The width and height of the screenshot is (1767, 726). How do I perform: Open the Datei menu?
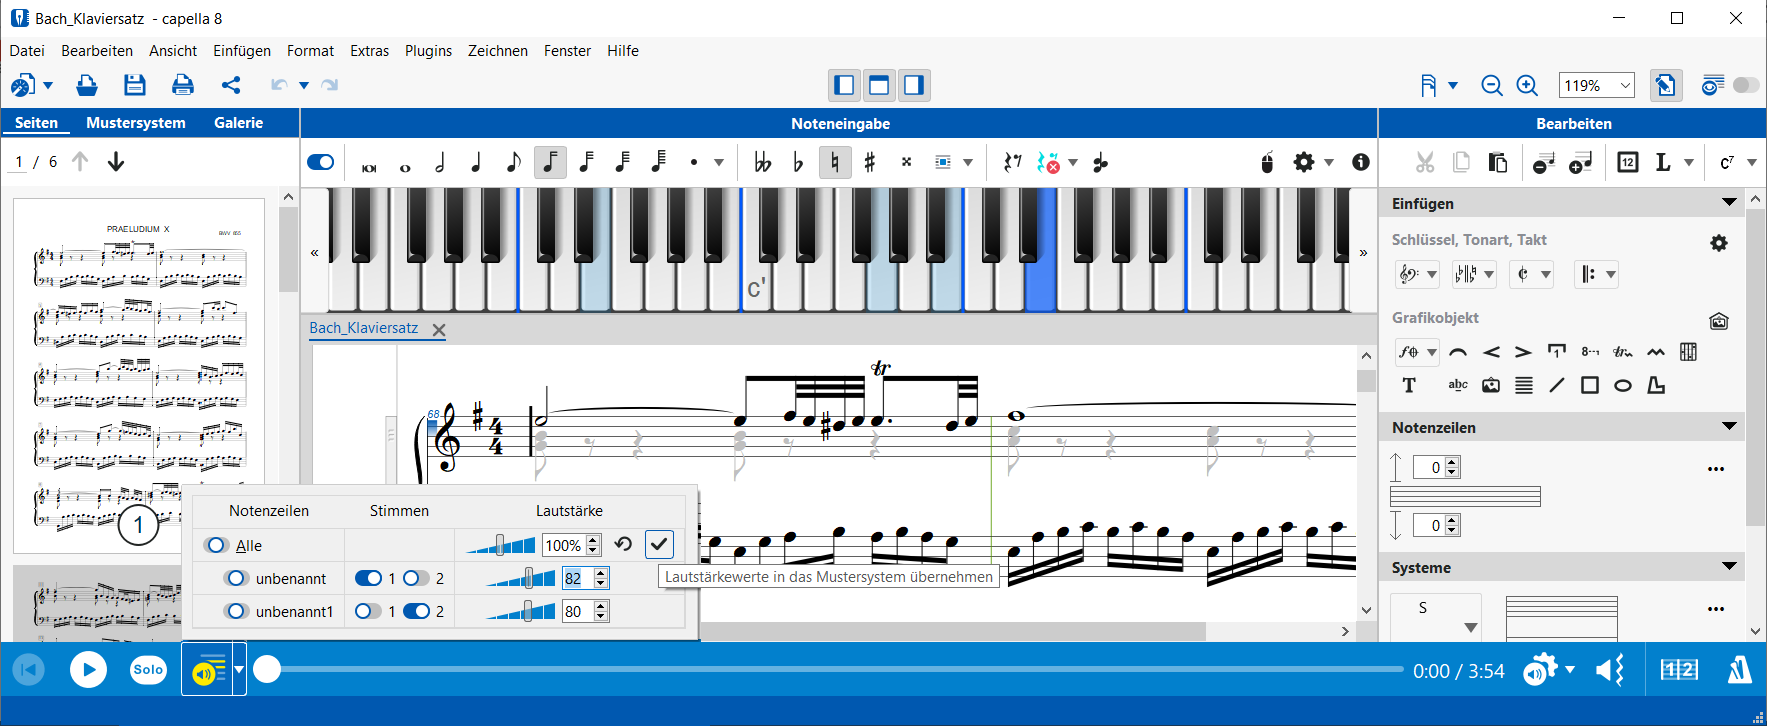pos(27,50)
